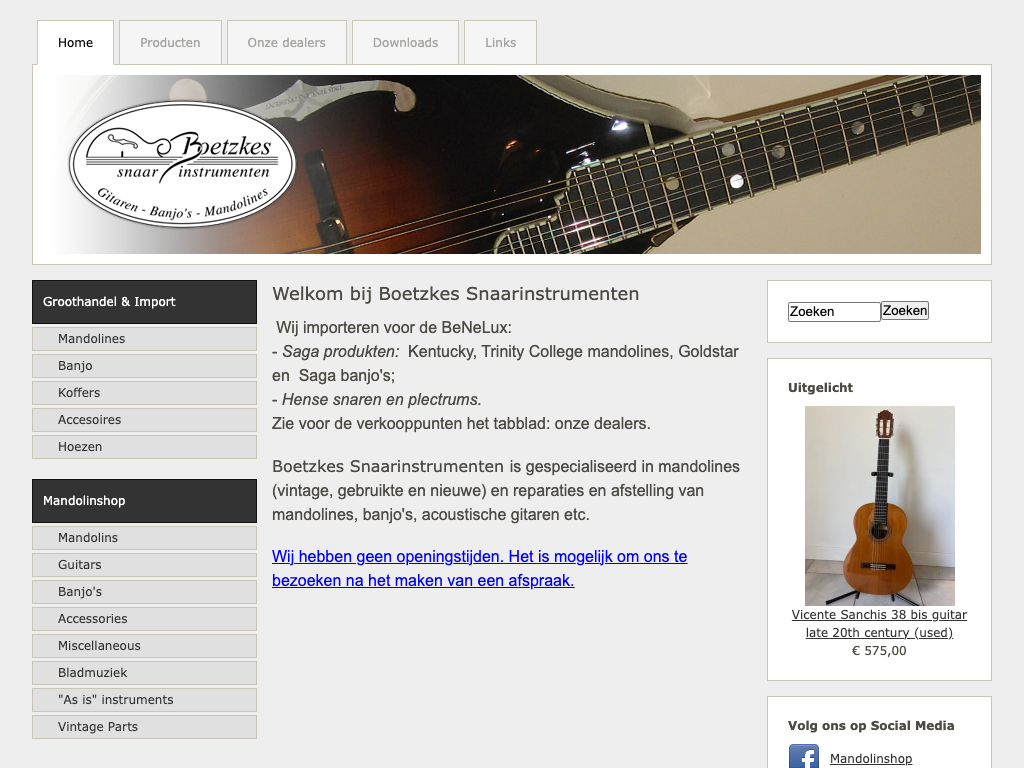Follow the Mandolinshop Facebook link

pyautogui.click(x=871, y=758)
